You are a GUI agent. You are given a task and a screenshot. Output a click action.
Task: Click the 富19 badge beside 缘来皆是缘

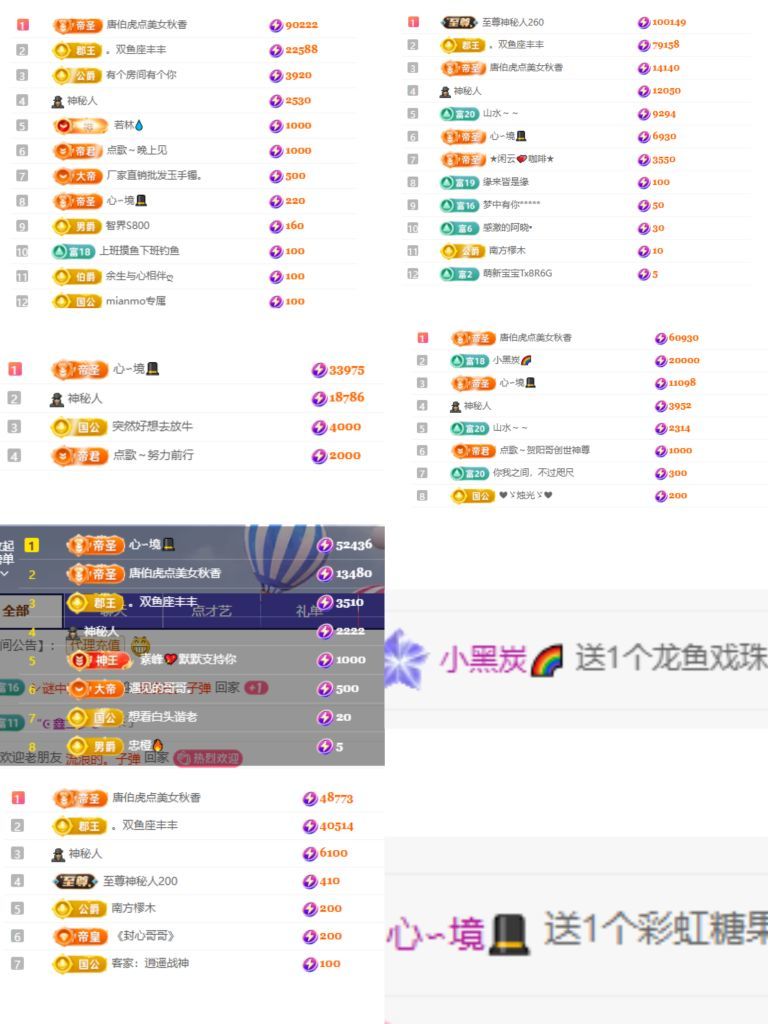coord(460,182)
